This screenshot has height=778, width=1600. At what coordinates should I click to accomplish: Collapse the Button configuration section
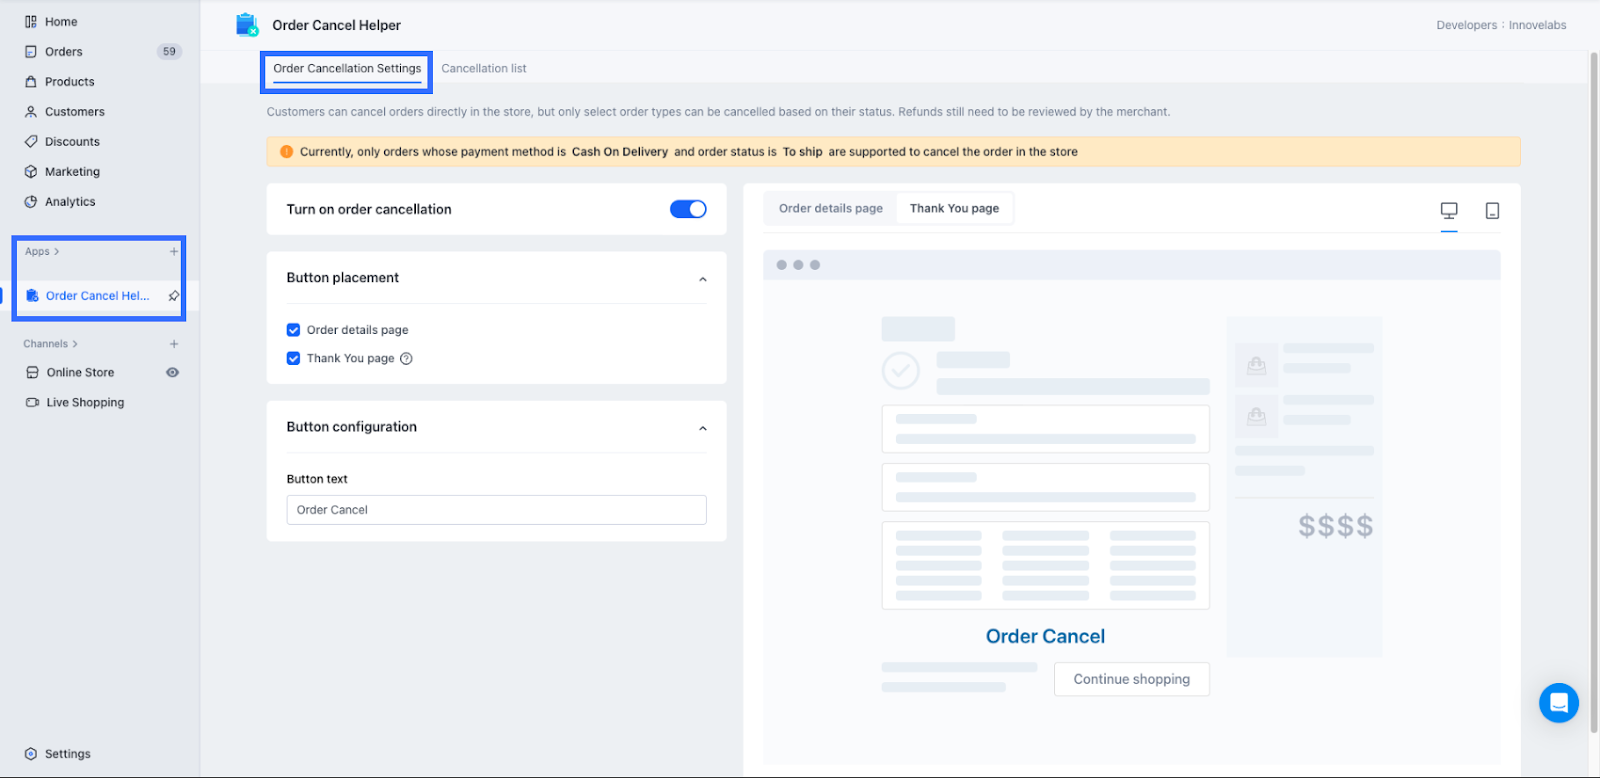click(x=703, y=428)
